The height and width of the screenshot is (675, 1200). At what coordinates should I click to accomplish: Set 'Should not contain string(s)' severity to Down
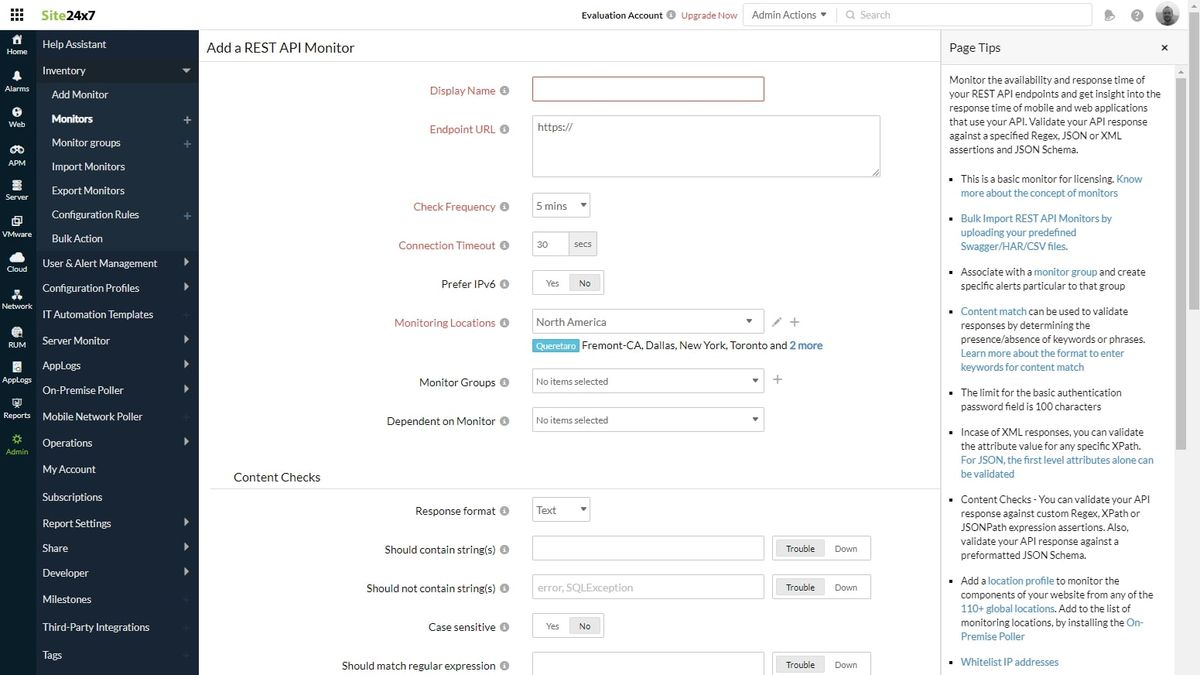(x=846, y=587)
